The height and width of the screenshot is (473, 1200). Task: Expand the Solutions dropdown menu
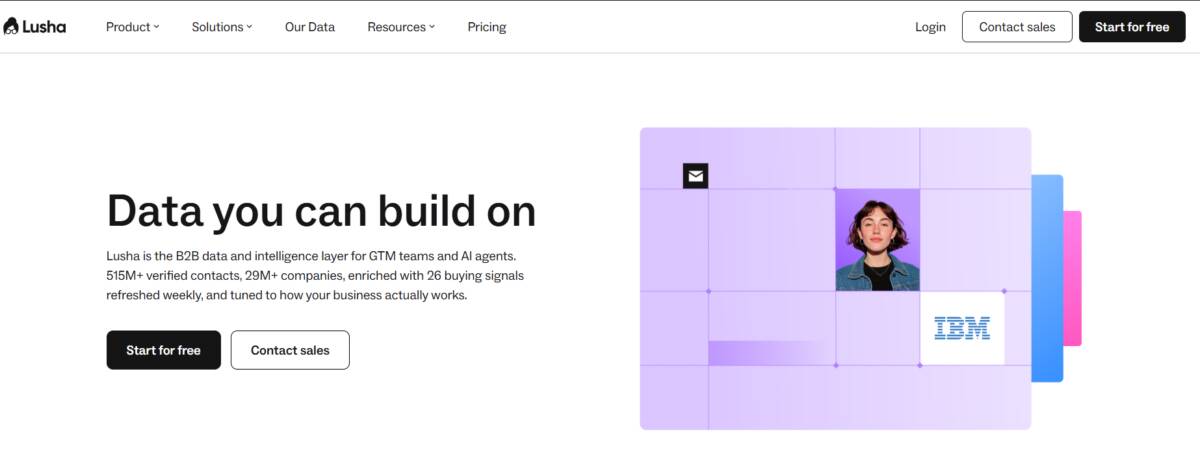[x=222, y=27]
